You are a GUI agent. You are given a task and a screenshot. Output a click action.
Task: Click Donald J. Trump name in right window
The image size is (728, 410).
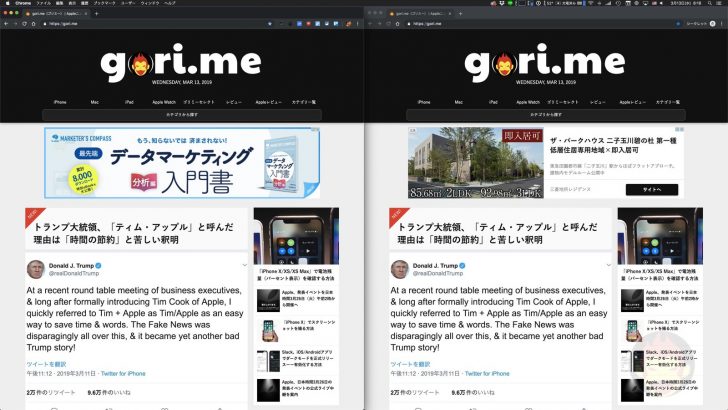click(436, 266)
